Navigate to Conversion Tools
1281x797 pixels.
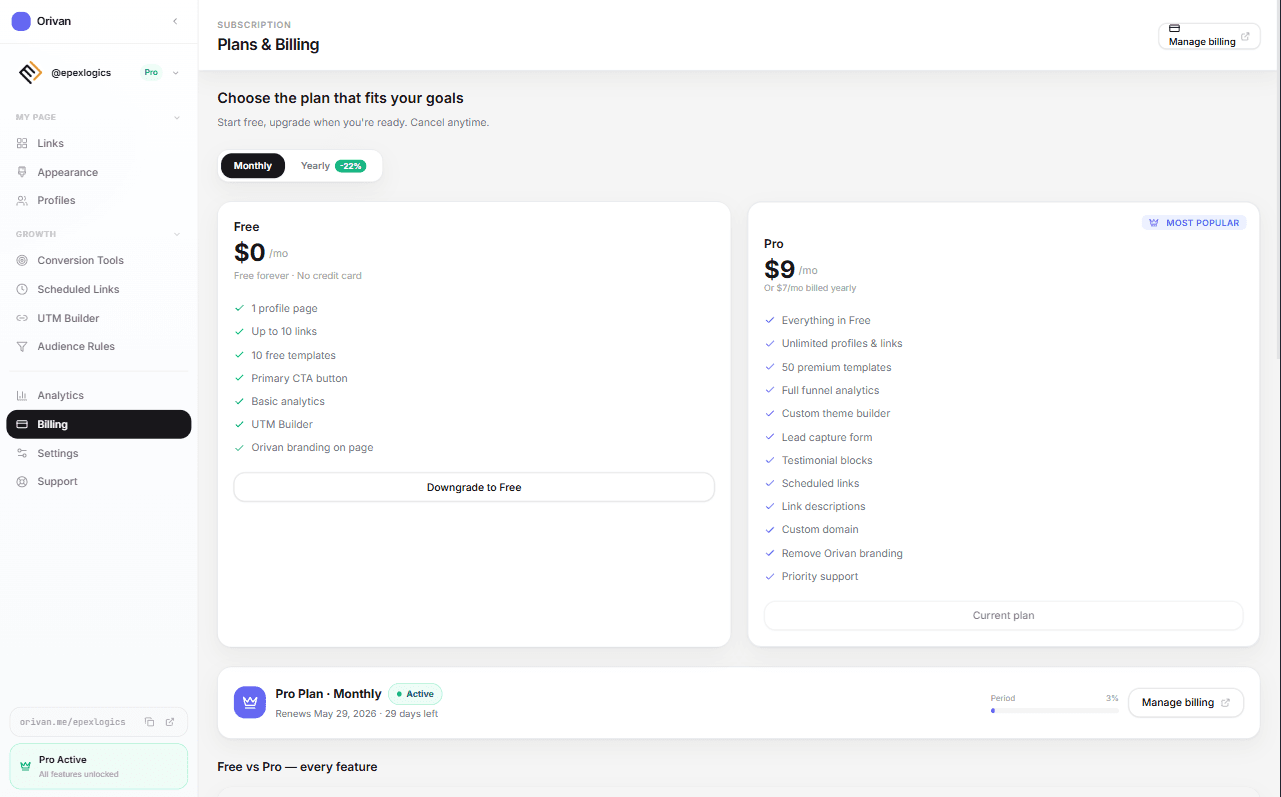tap(98, 260)
